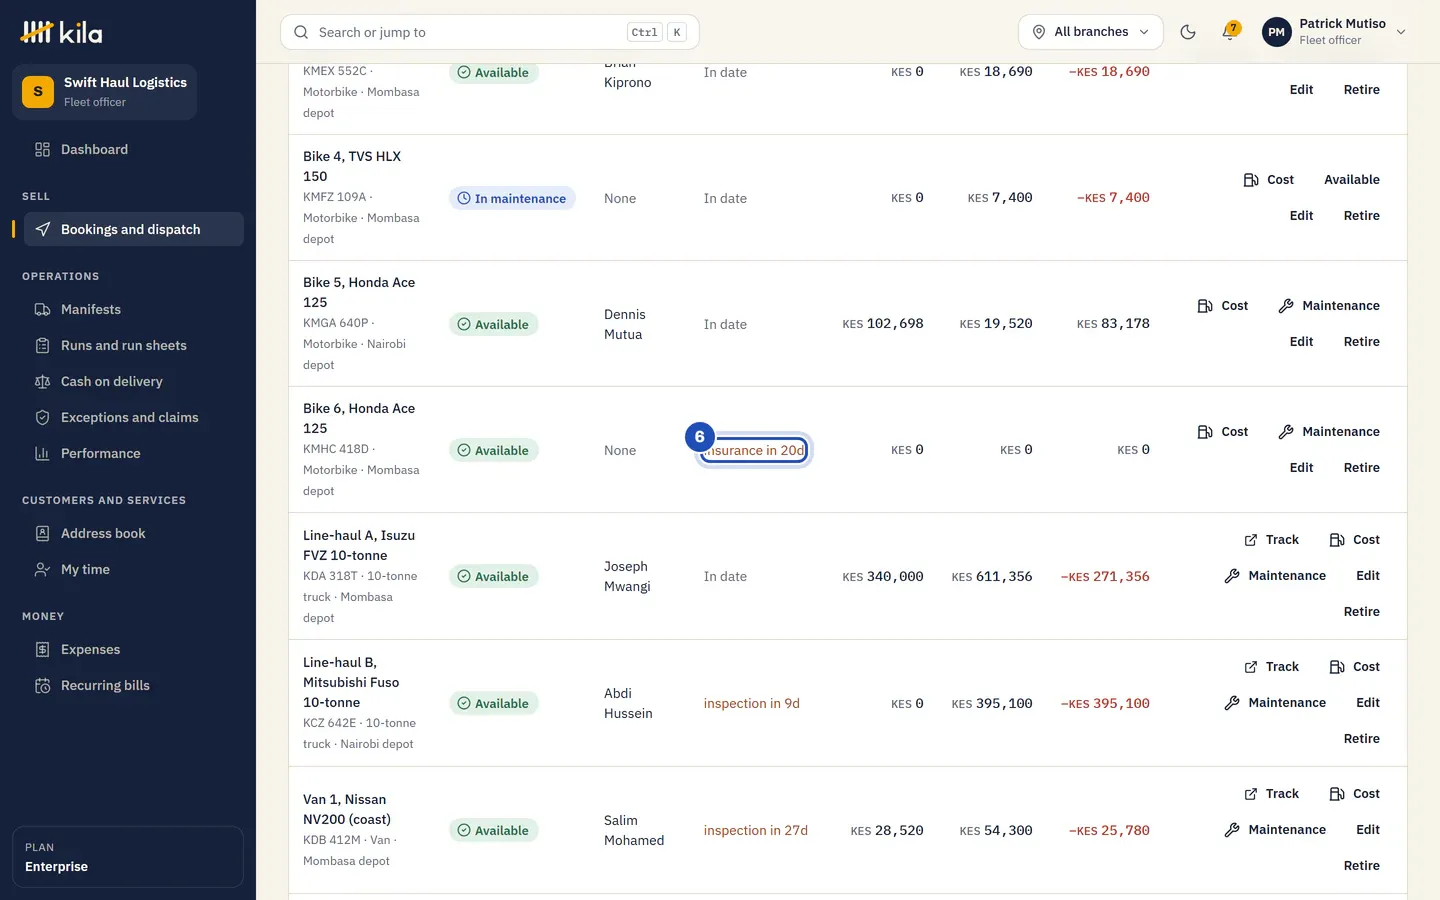Click KES 83,178 net for Bike 5
This screenshot has width=1440, height=900.
1113,324
